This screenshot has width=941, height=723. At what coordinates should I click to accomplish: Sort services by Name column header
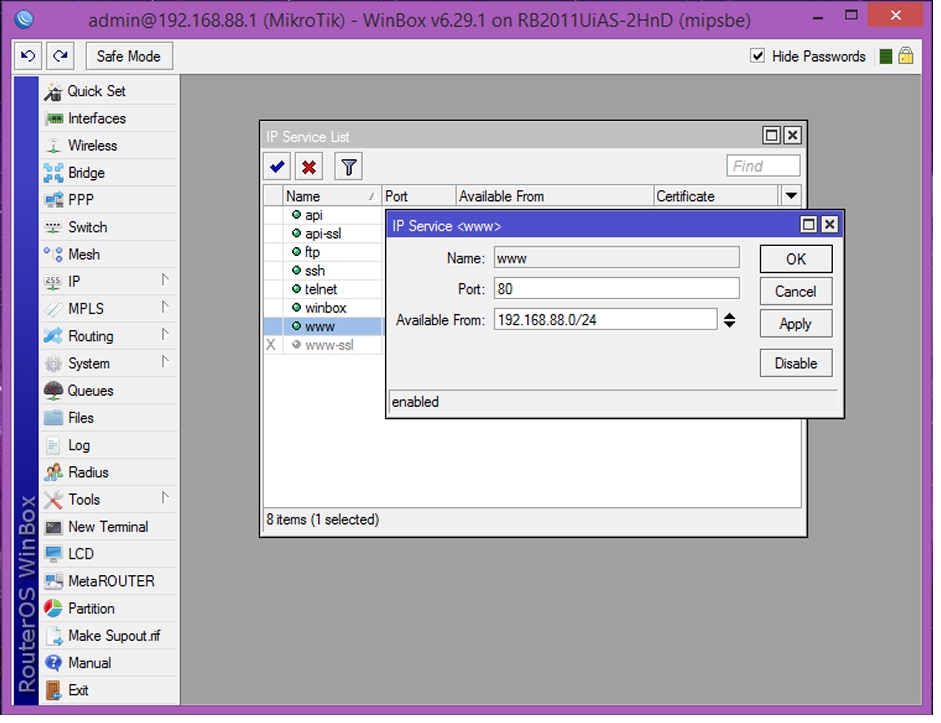(x=332, y=196)
